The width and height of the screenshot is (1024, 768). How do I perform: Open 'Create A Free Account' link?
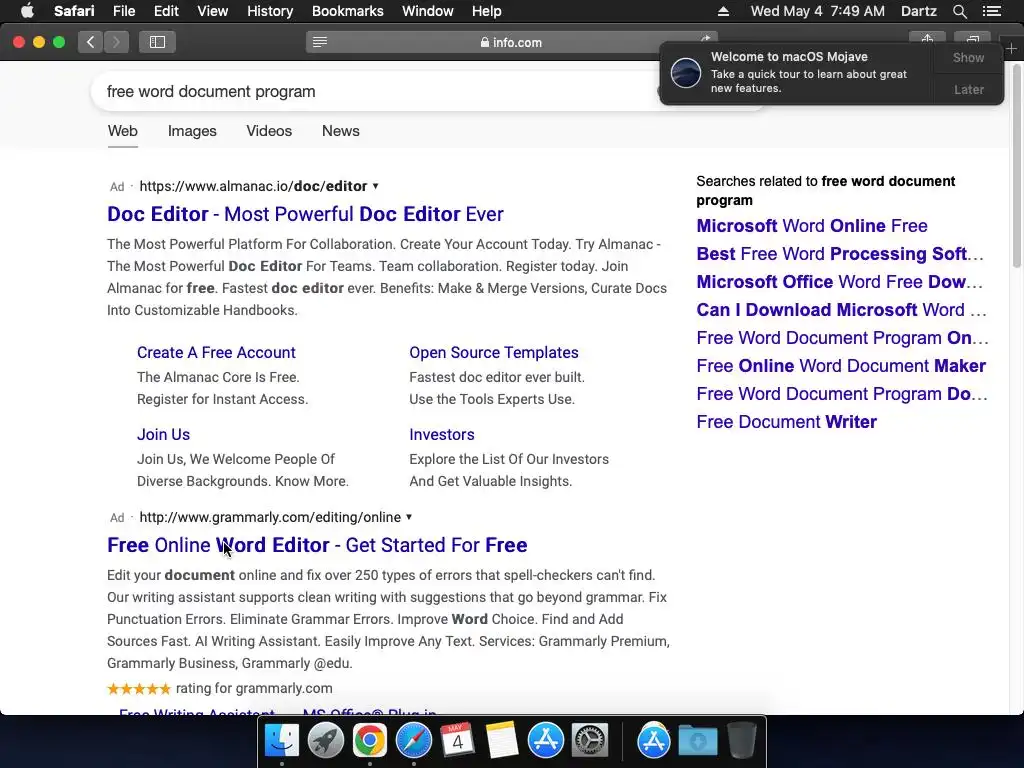tap(216, 353)
